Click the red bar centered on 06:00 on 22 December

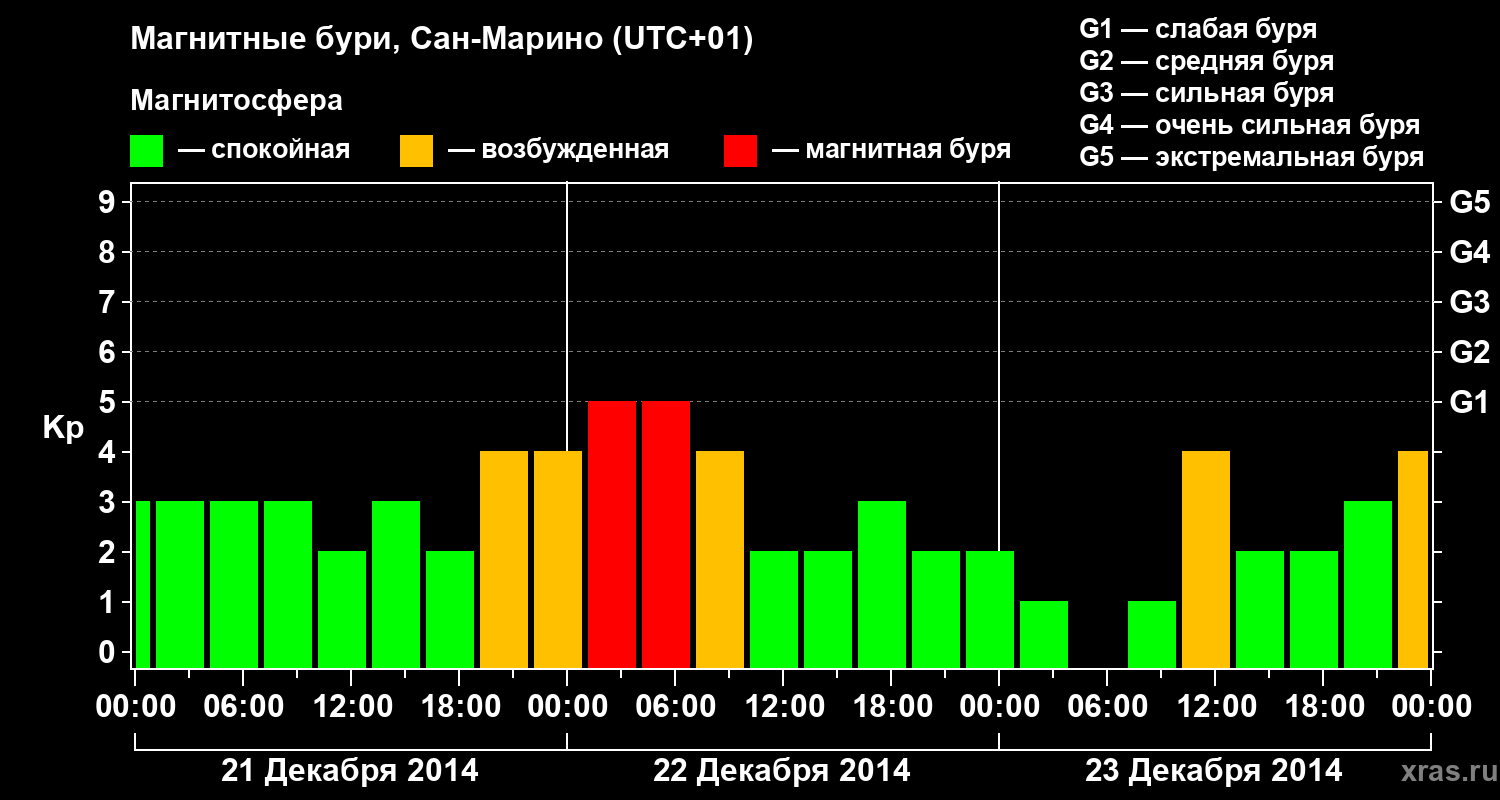pos(666,534)
